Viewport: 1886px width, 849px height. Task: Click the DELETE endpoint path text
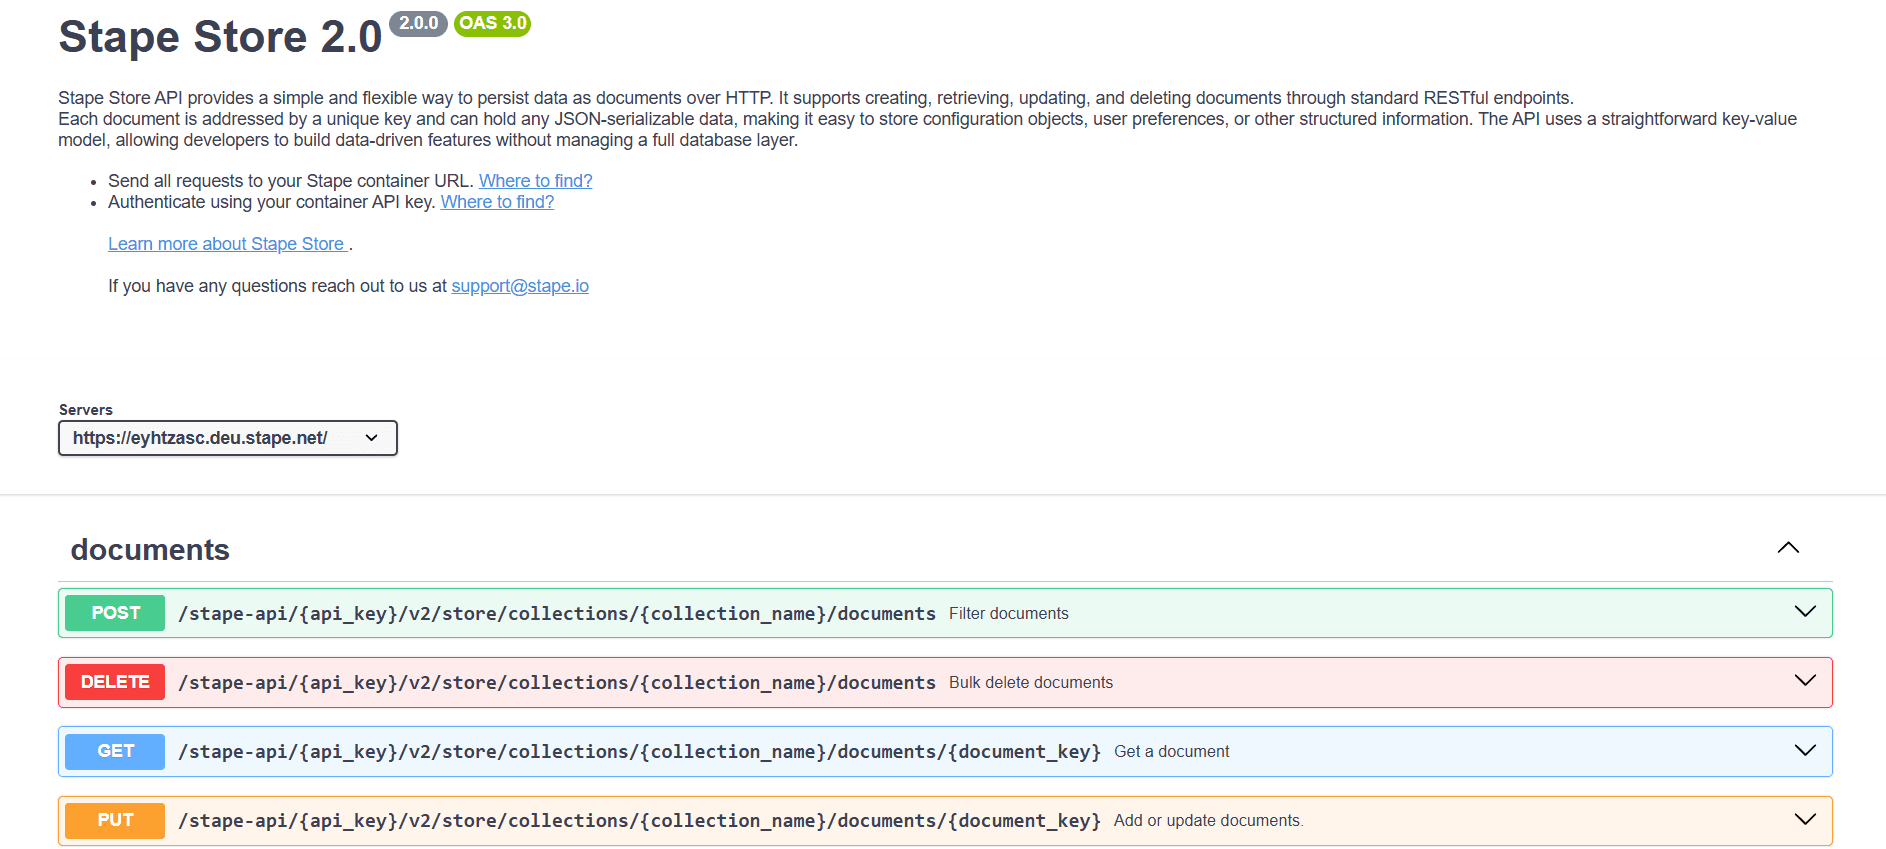coord(557,682)
